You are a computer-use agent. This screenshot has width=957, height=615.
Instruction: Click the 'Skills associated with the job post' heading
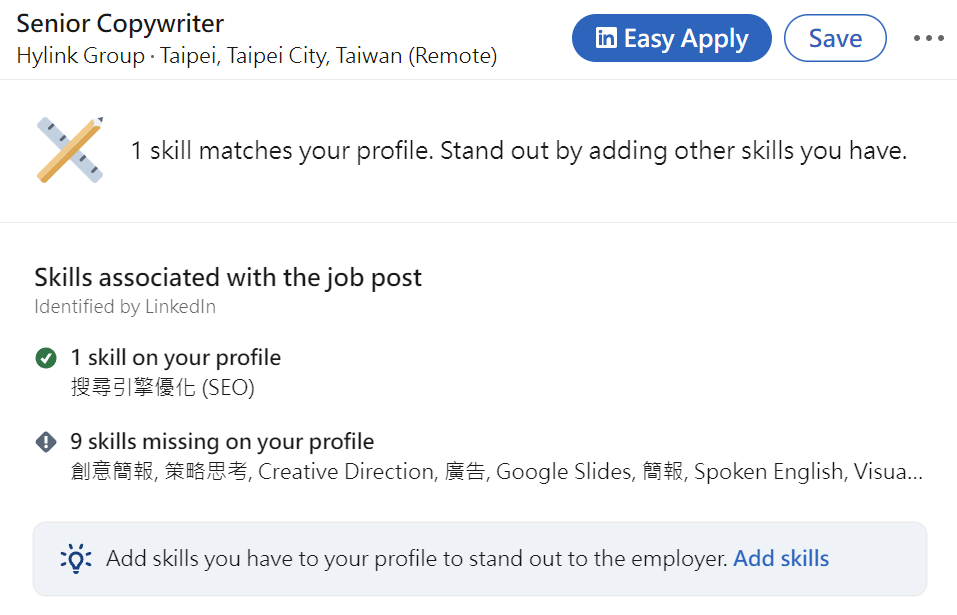click(228, 278)
